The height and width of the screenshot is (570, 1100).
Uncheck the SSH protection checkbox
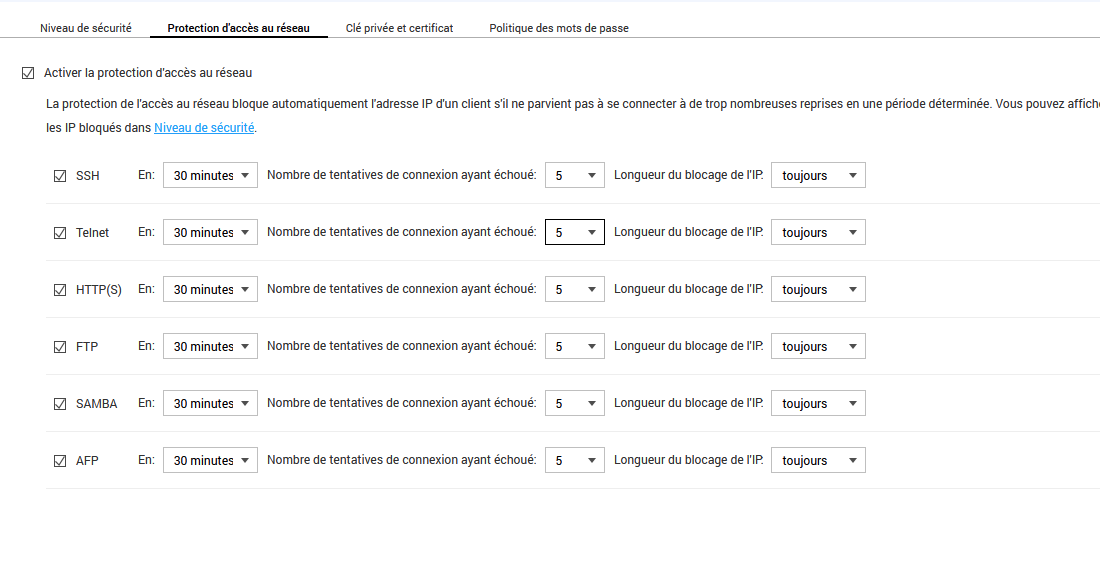tap(60, 176)
